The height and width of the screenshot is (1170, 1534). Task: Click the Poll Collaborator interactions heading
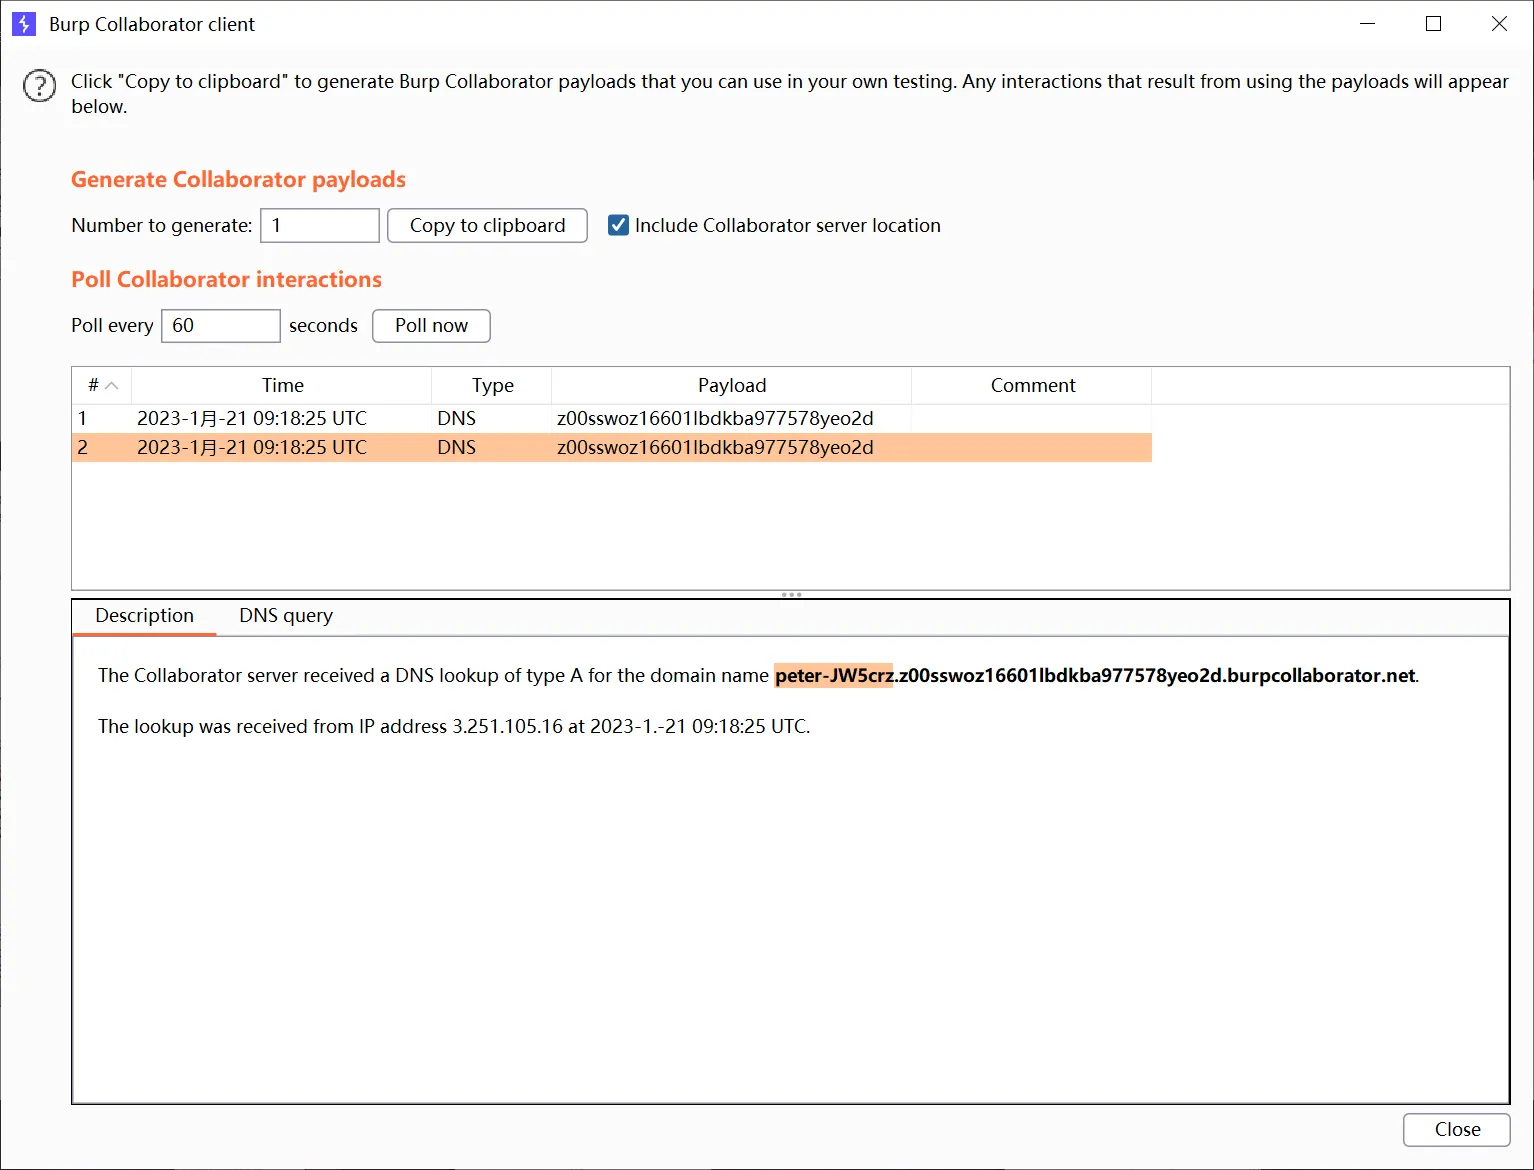click(226, 280)
